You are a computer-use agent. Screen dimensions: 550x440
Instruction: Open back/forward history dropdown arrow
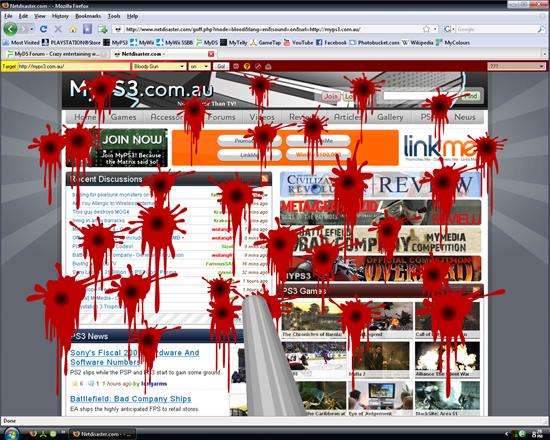point(32,29)
